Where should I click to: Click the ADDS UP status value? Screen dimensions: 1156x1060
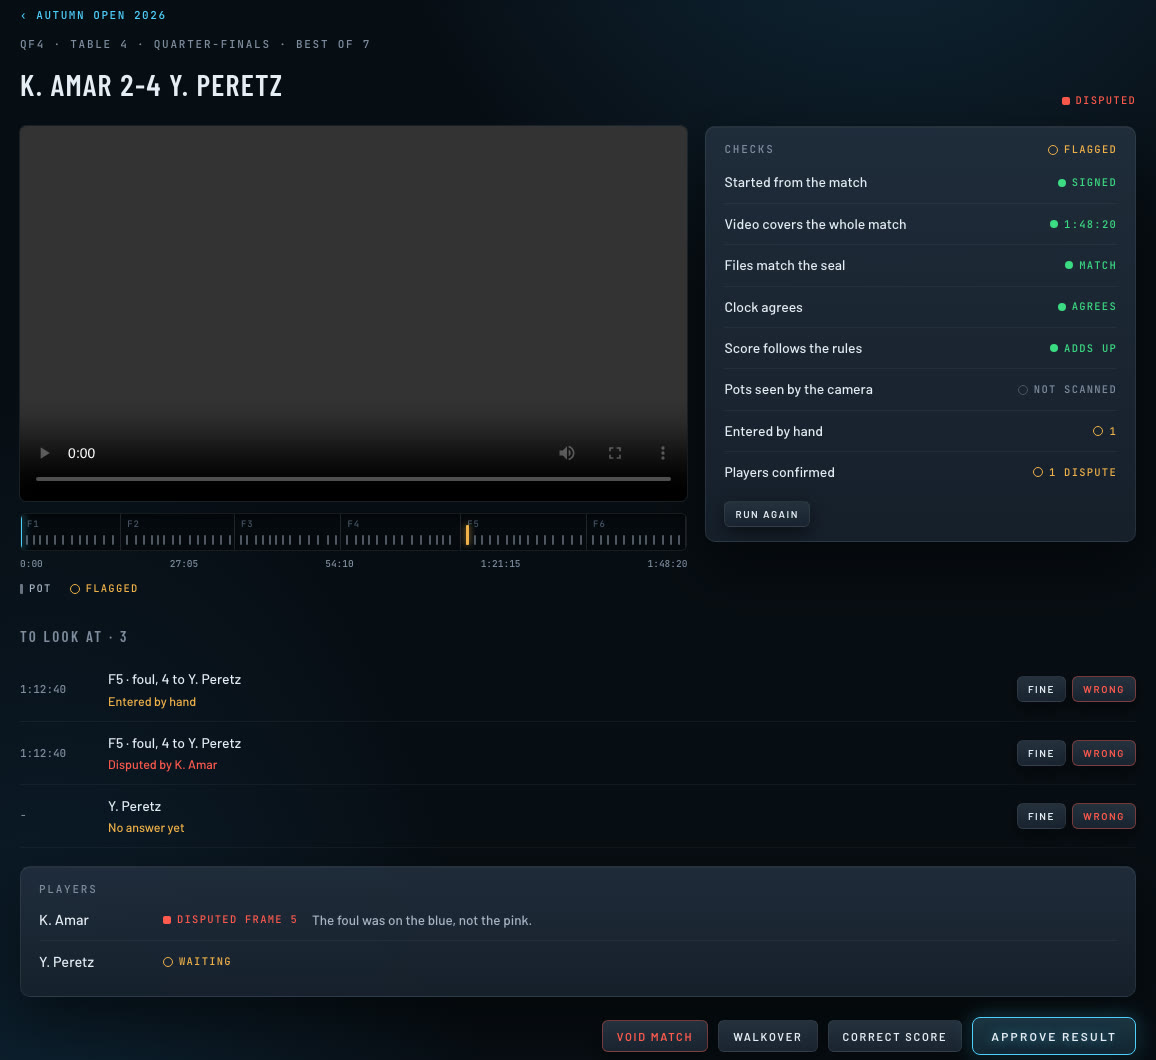(1083, 348)
